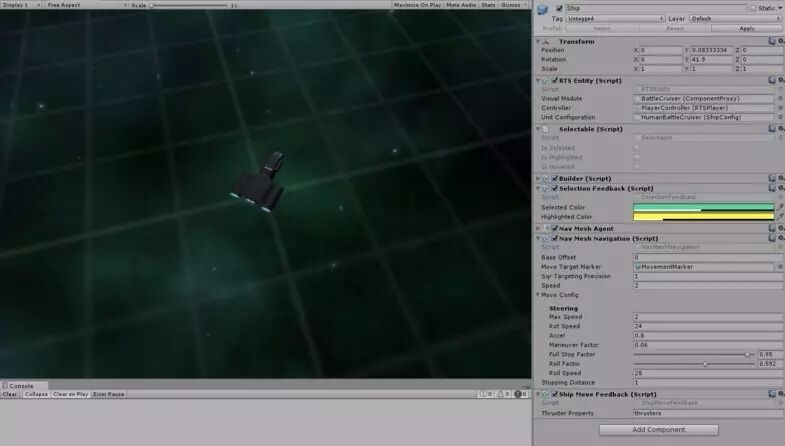
Task: Click object picker circle beside Unit Configuration field
Action: tap(780, 117)
